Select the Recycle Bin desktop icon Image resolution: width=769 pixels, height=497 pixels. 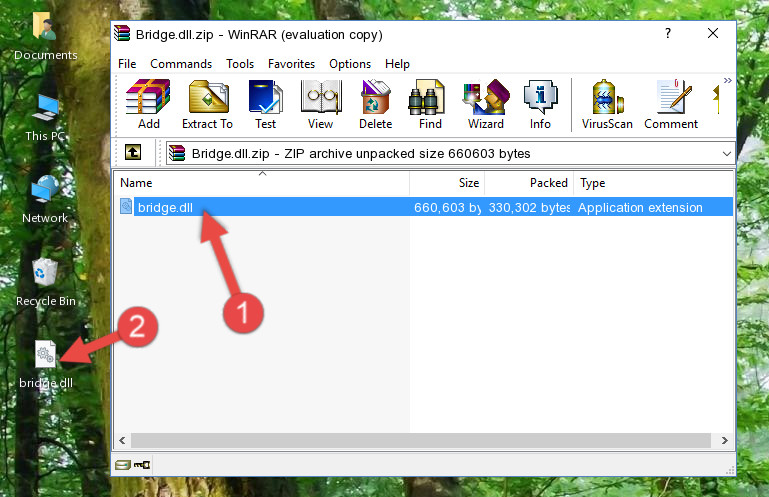[45, 280]
